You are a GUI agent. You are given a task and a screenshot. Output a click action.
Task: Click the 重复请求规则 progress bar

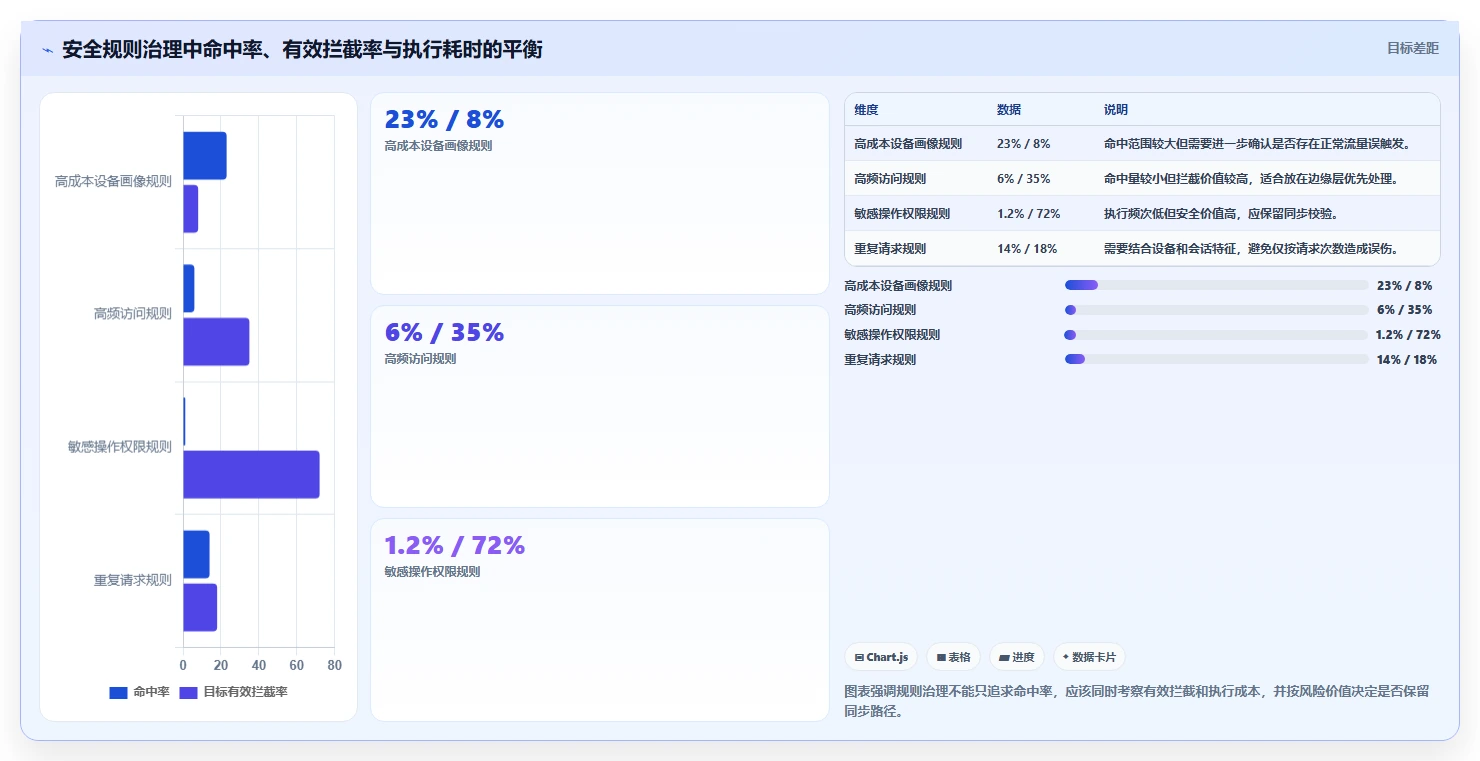tap(1216, 359)
